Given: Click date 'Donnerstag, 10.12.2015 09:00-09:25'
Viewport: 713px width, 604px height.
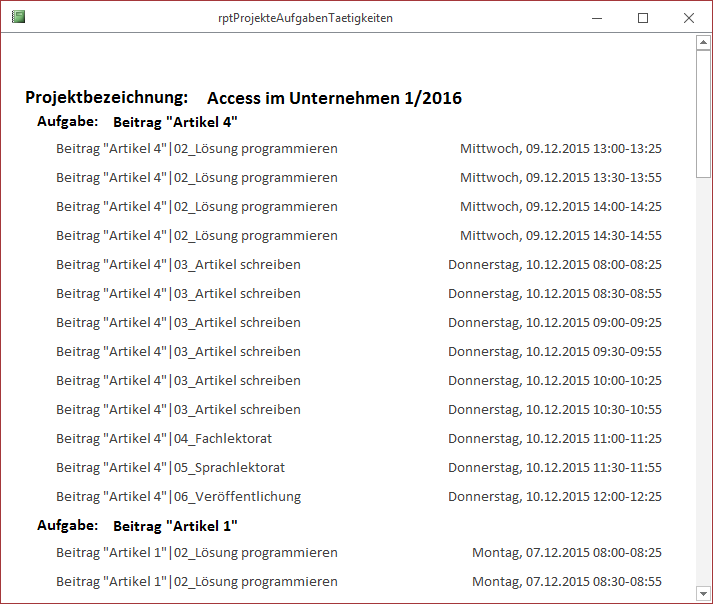Looking at the screenshot, I should pyautogui.click(x=555, y=323).
